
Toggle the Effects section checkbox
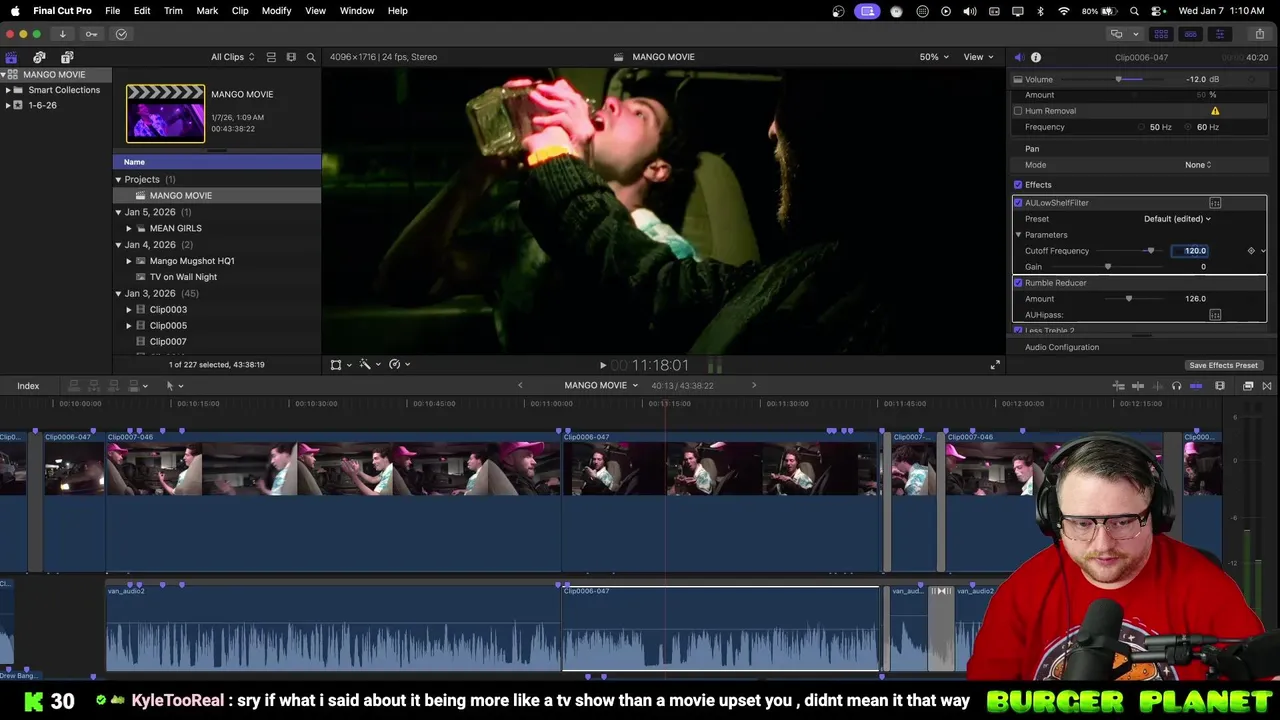(1018, 185)
